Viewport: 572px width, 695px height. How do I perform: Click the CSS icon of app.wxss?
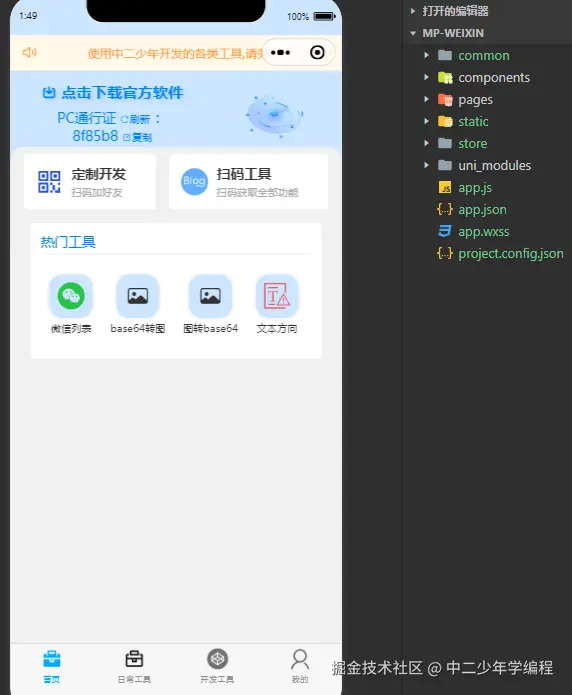tap(445, 231)
